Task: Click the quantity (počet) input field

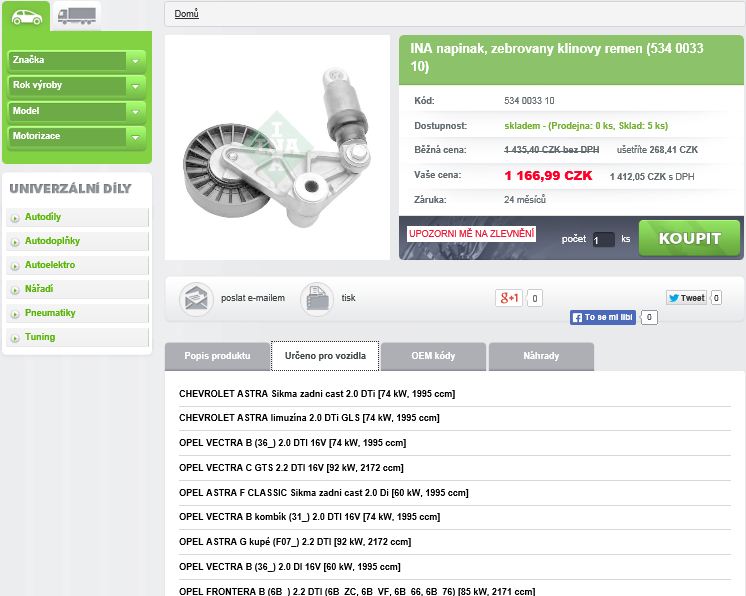Action: click(603, 240)
